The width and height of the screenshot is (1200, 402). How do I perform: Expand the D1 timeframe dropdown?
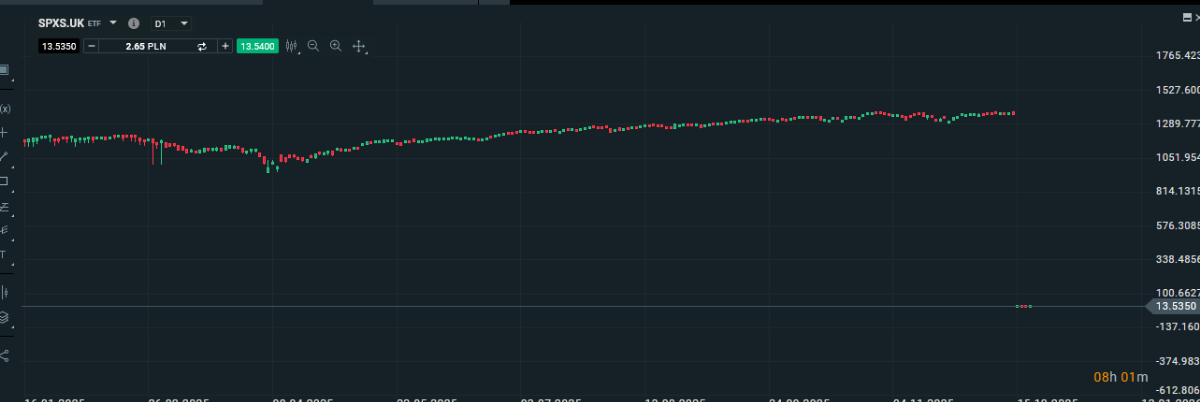click(x=184, y=22)
